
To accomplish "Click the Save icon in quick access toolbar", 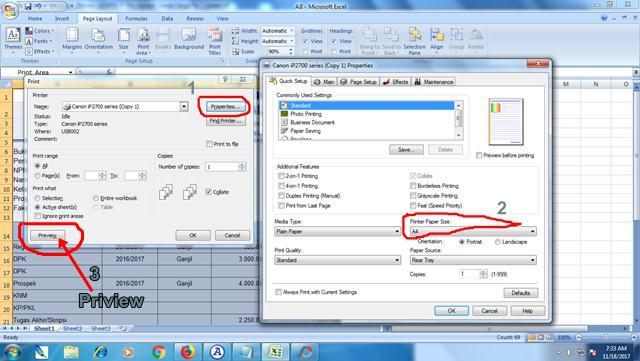I will tap(28, 6).
